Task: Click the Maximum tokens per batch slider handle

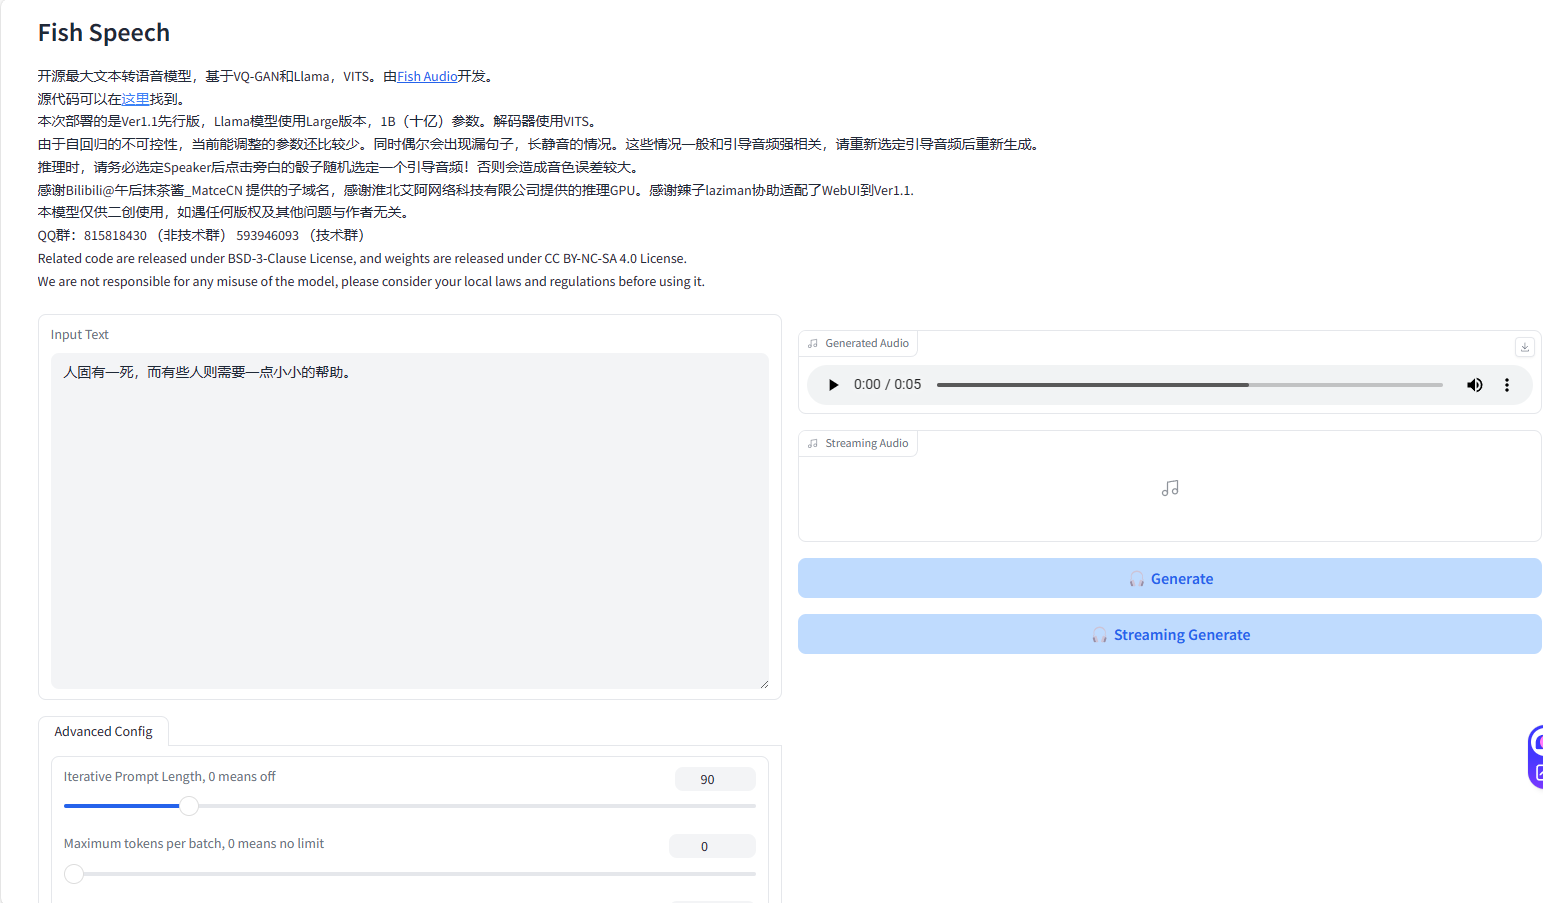Action: click(x=74, y=874)
